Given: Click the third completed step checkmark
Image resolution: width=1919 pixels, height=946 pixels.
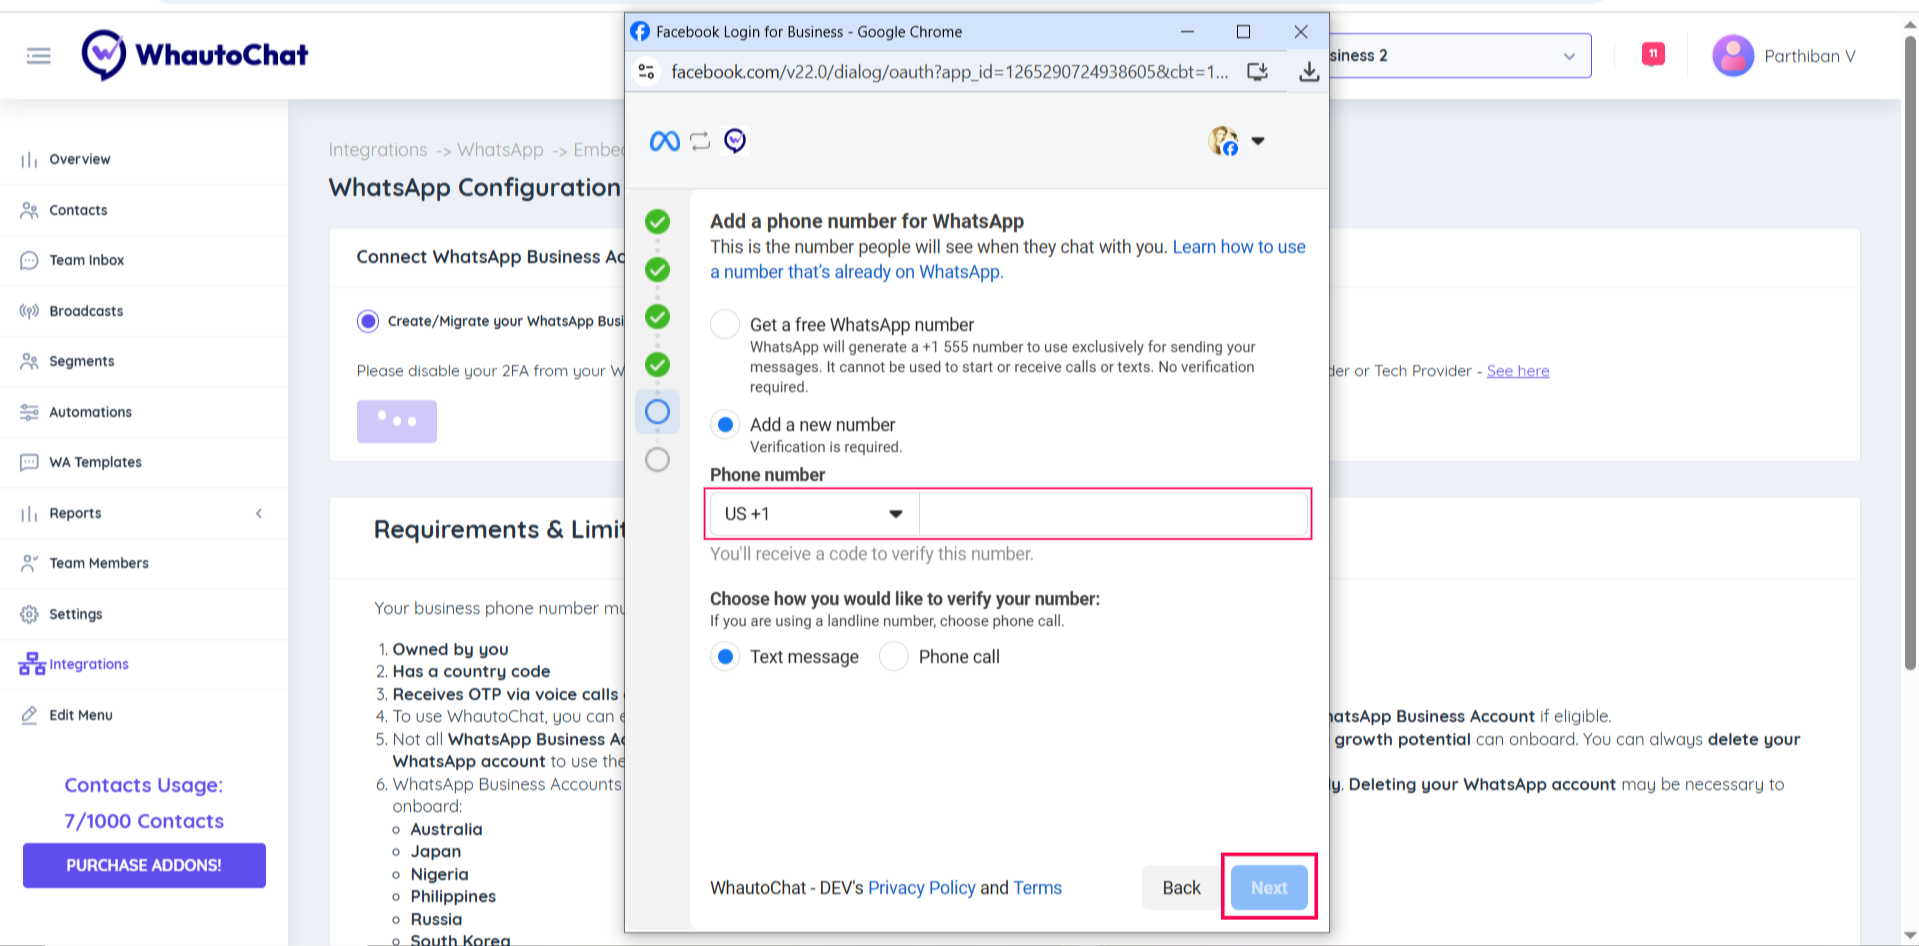Looking at the screenshot, I should coord(657,317).
